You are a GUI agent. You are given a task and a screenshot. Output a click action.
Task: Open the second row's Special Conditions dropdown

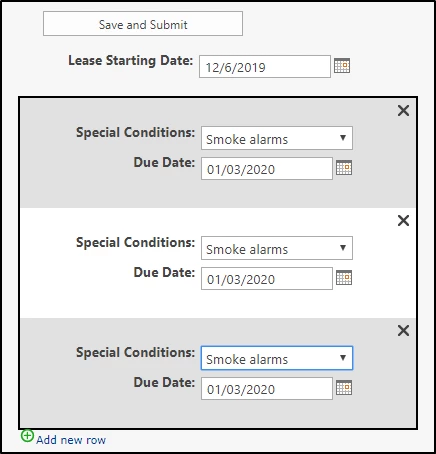coord(277,248)
